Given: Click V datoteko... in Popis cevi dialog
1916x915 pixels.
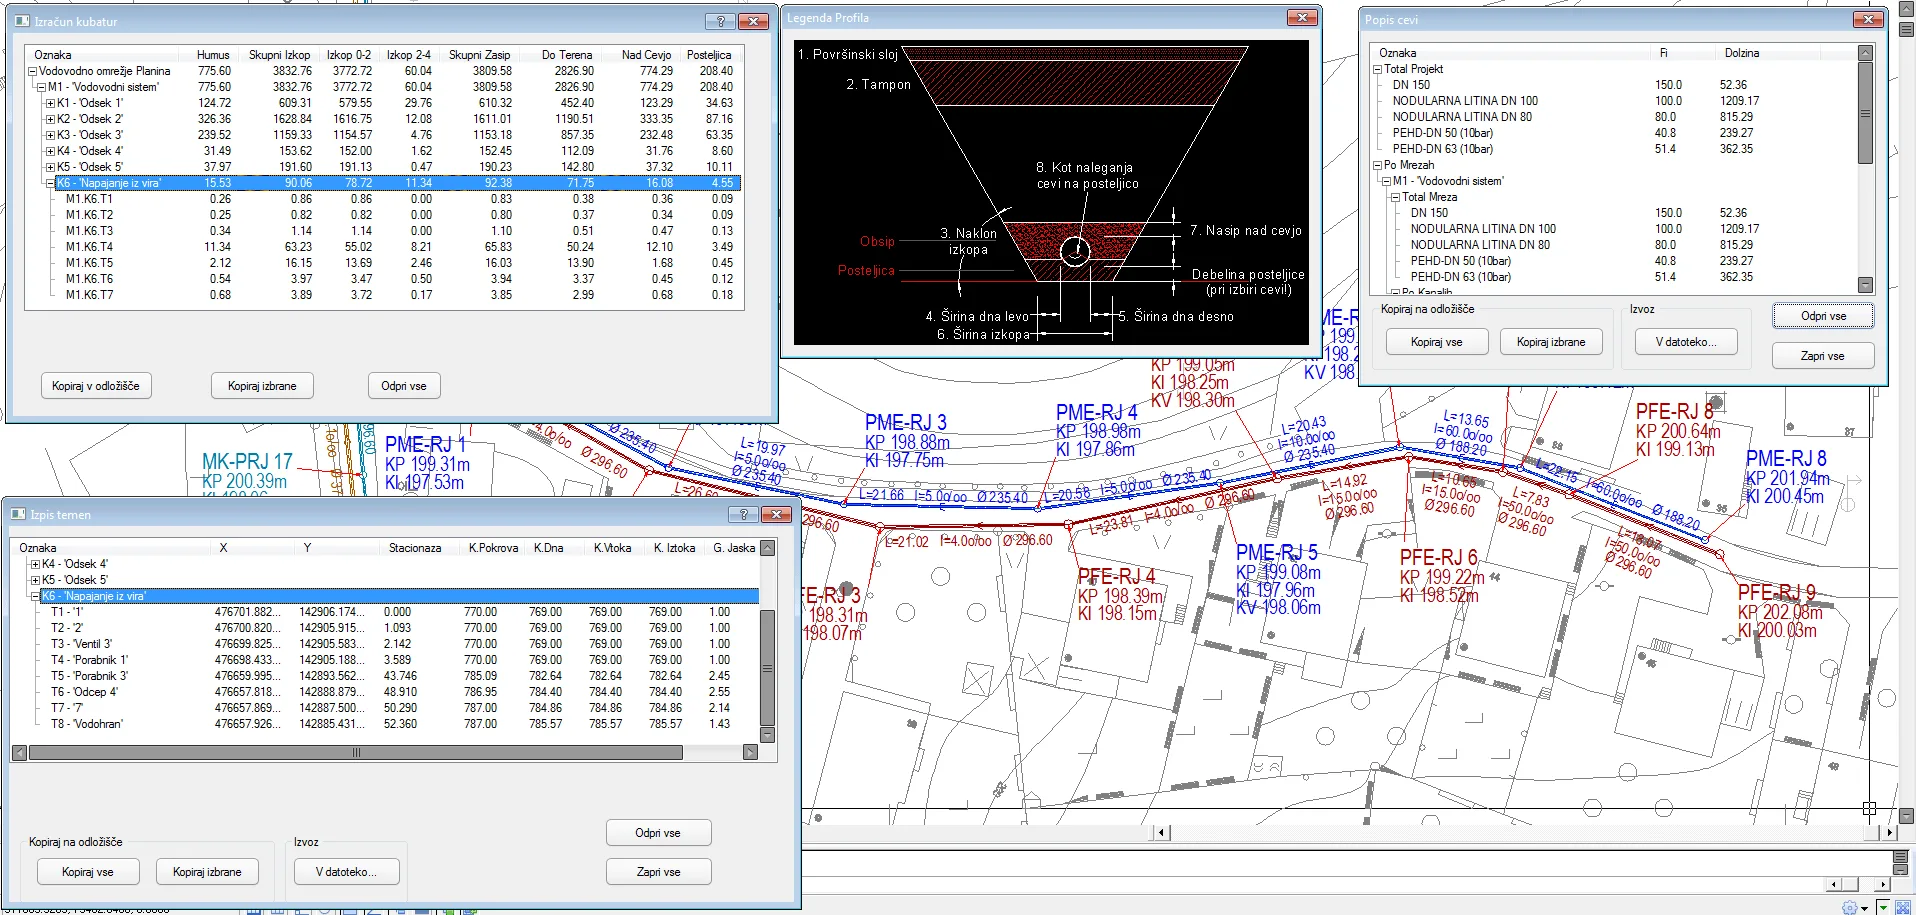Looking at the screenshot, I should click(1685, 342).
